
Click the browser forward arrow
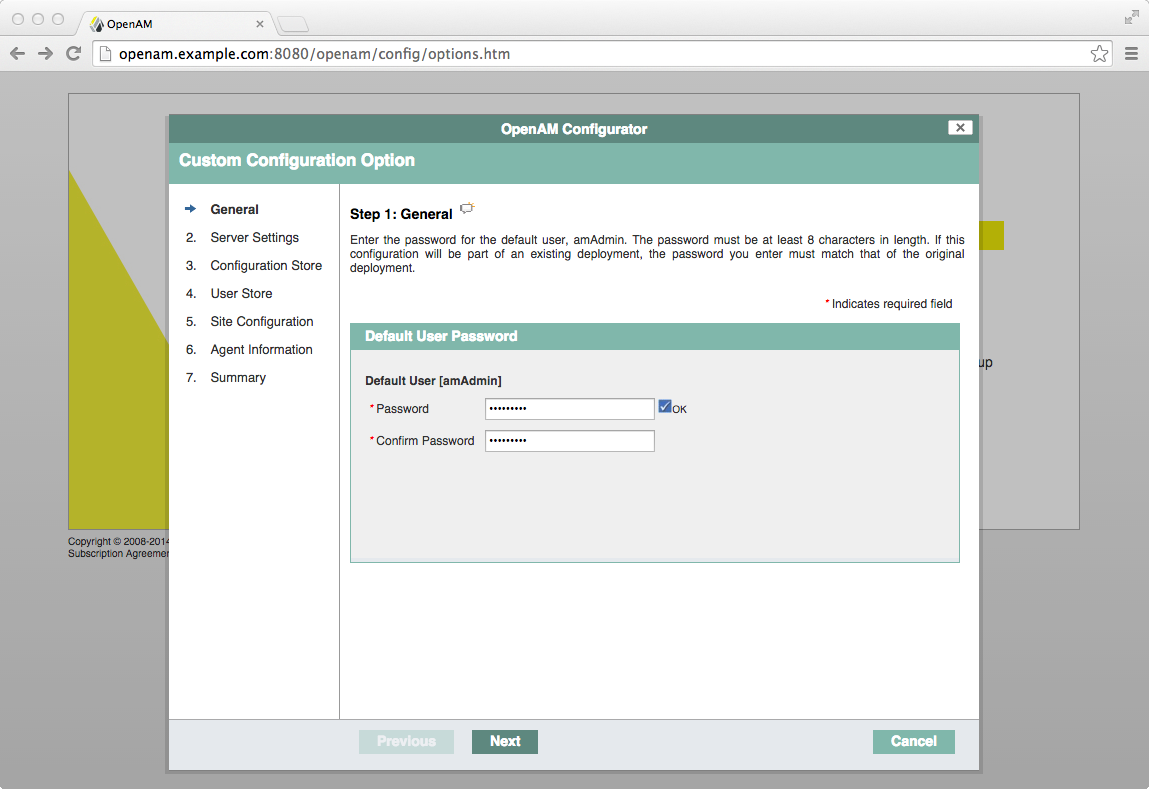tap(45, 53)
